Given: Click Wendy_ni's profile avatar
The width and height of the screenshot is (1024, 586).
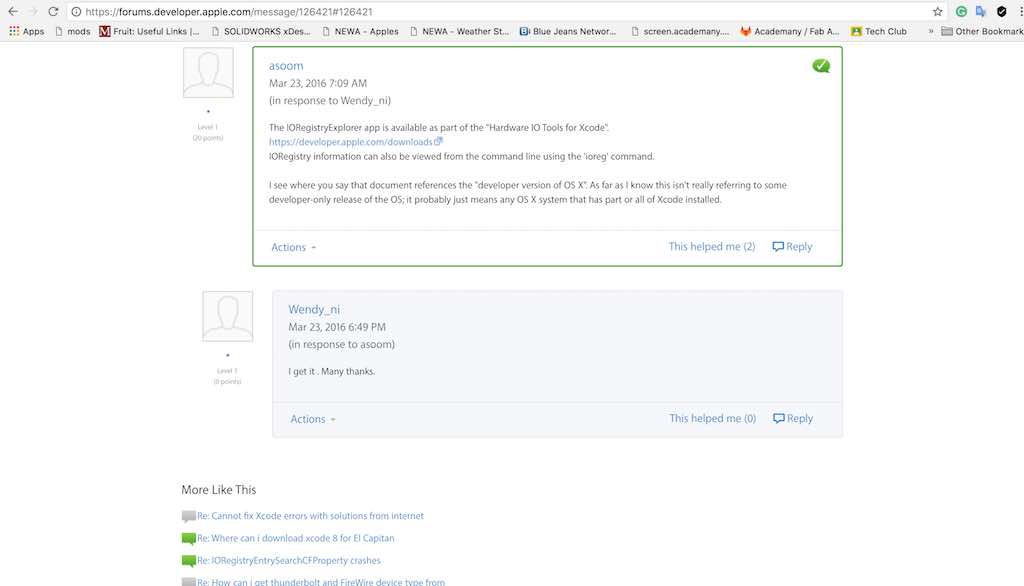Looking at the screenshot, I should pyautogui.click(x=228, y=316).
